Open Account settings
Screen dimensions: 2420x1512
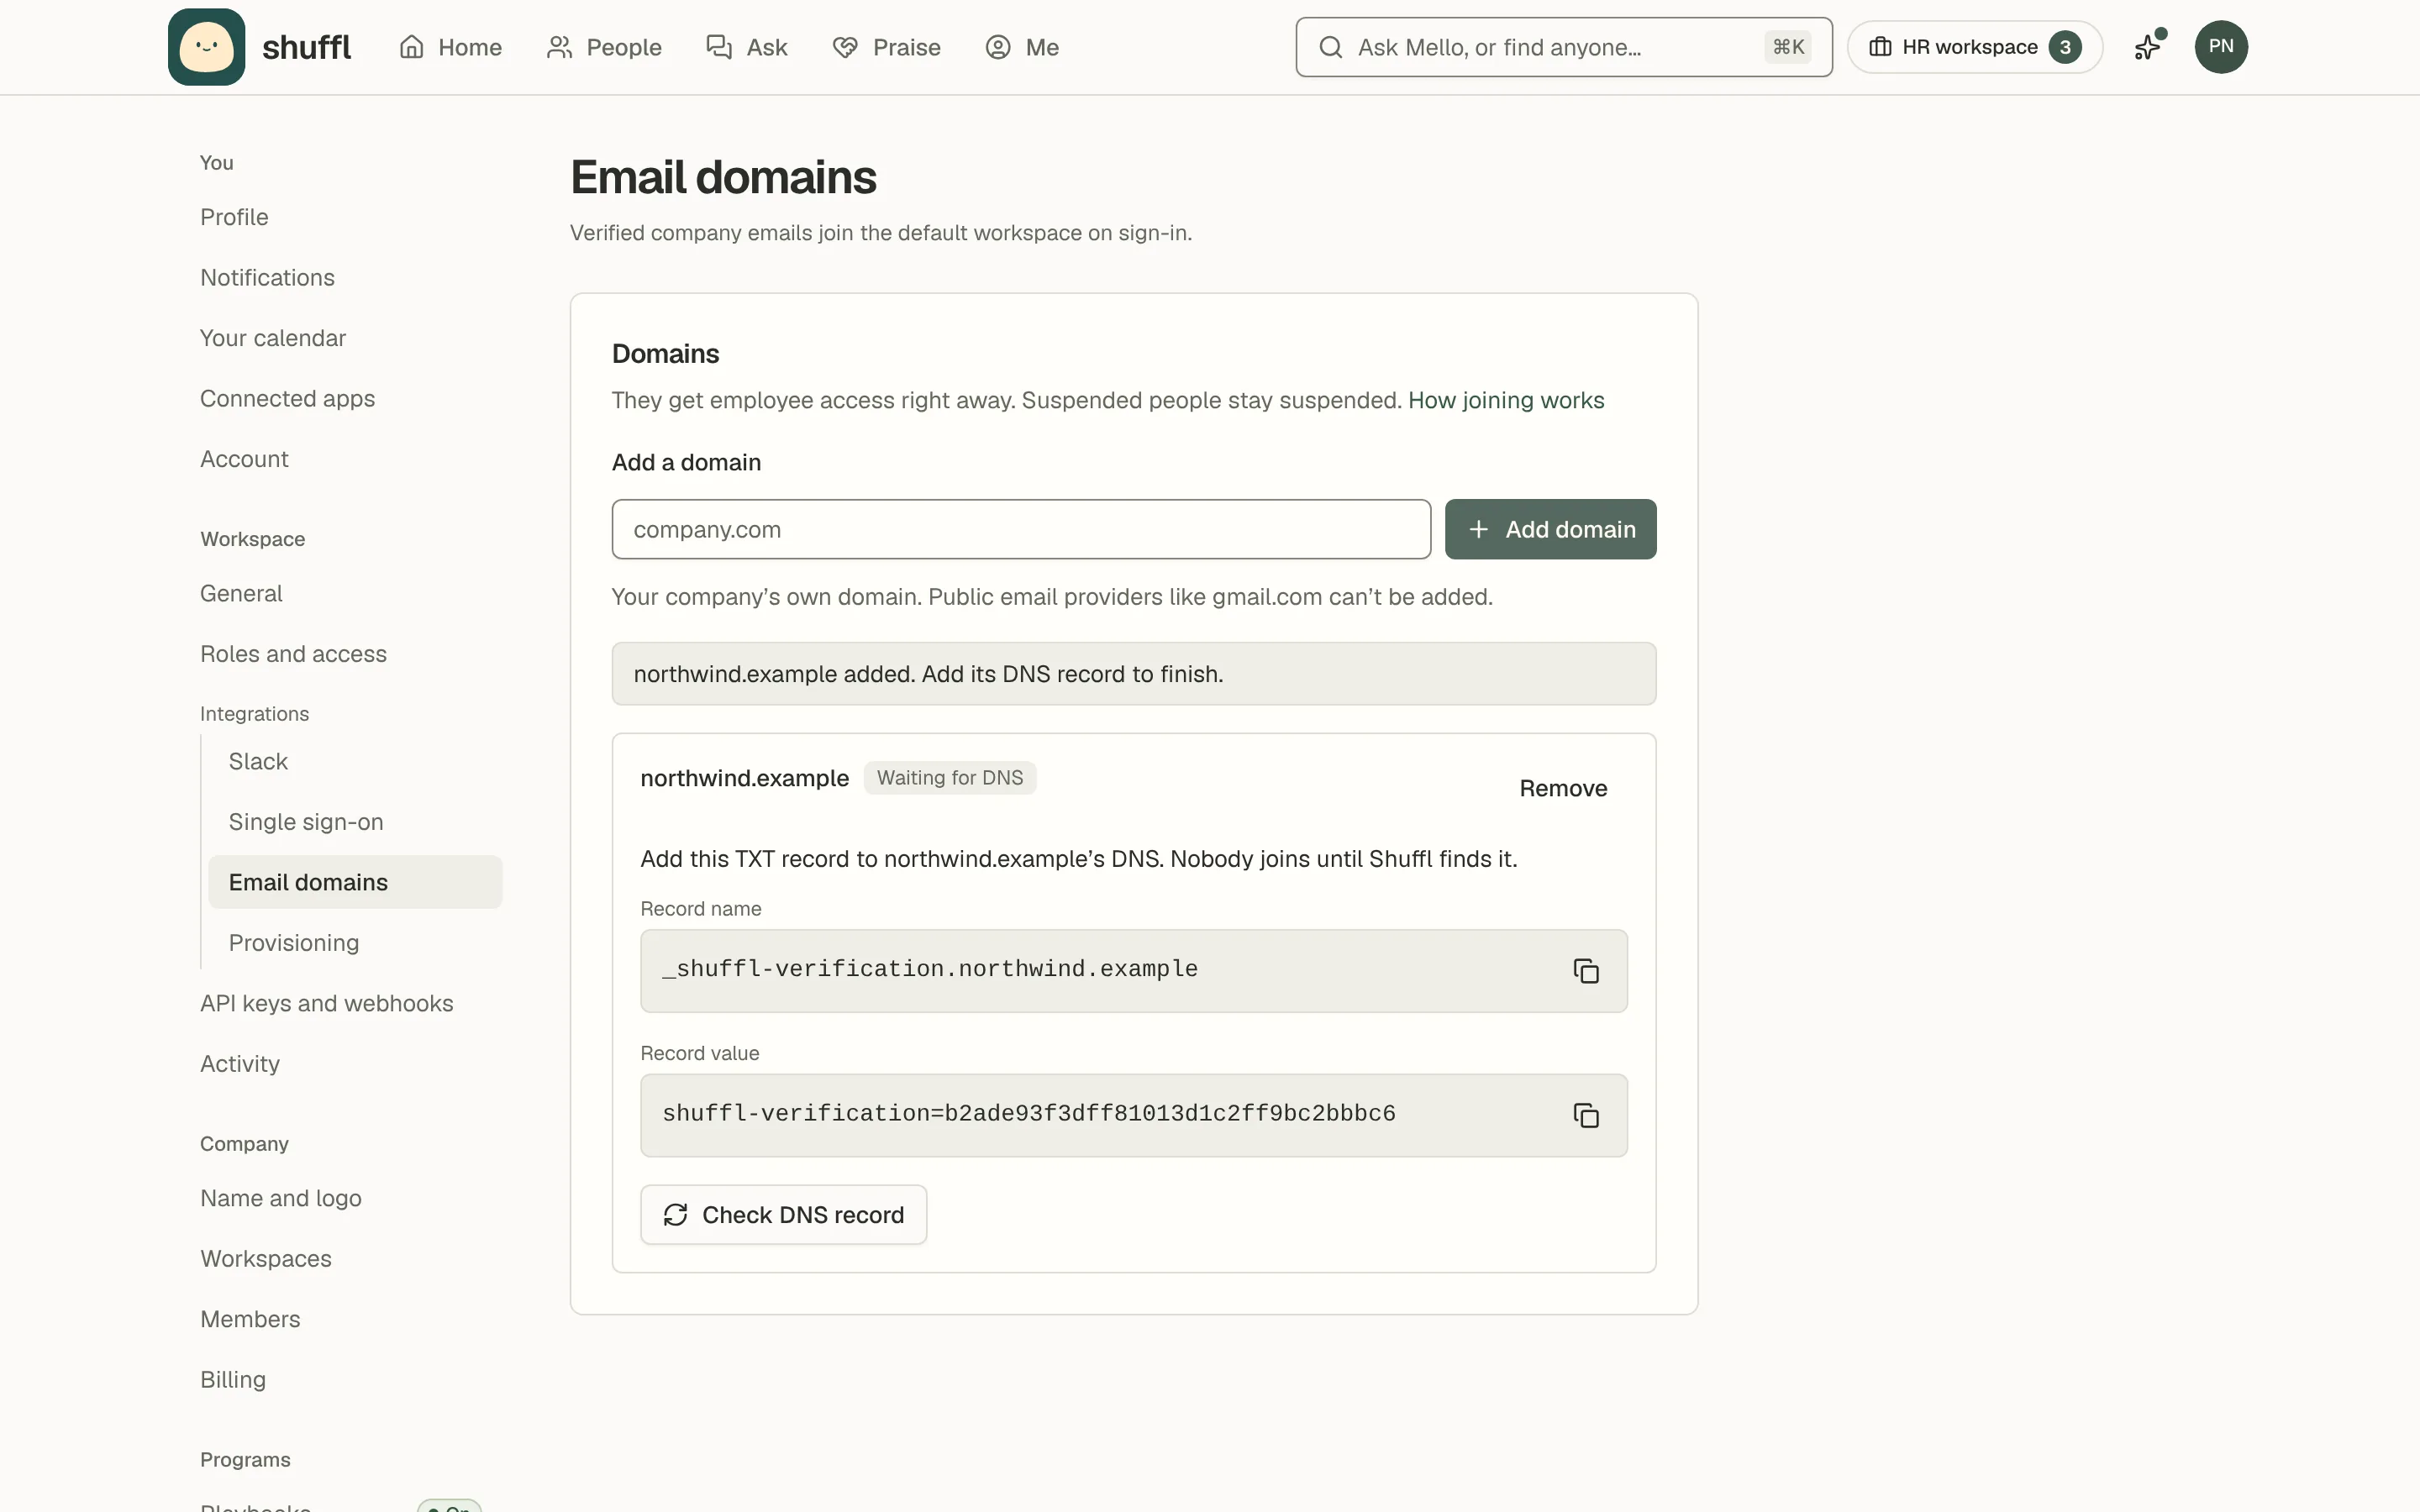click(244, 459)
